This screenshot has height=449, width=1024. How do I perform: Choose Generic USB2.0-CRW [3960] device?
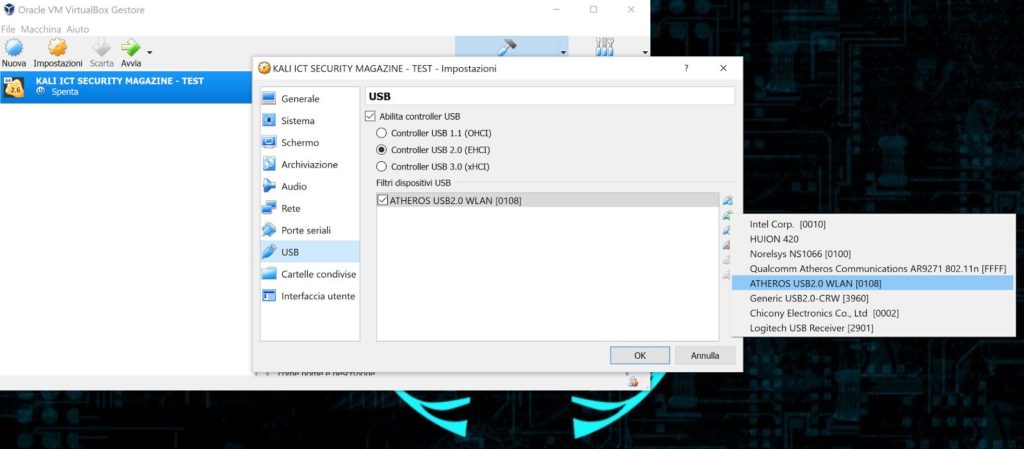[872, 298]
